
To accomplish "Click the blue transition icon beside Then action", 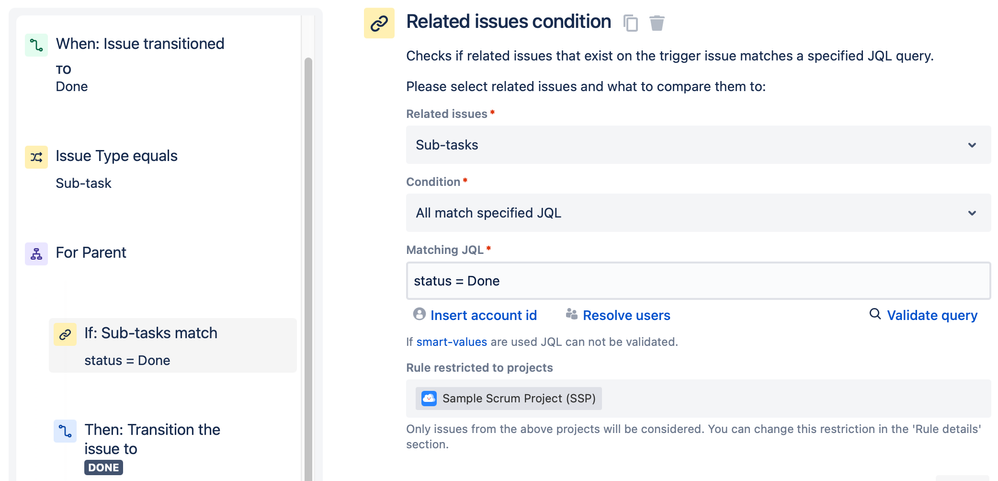I will [65, 431].
